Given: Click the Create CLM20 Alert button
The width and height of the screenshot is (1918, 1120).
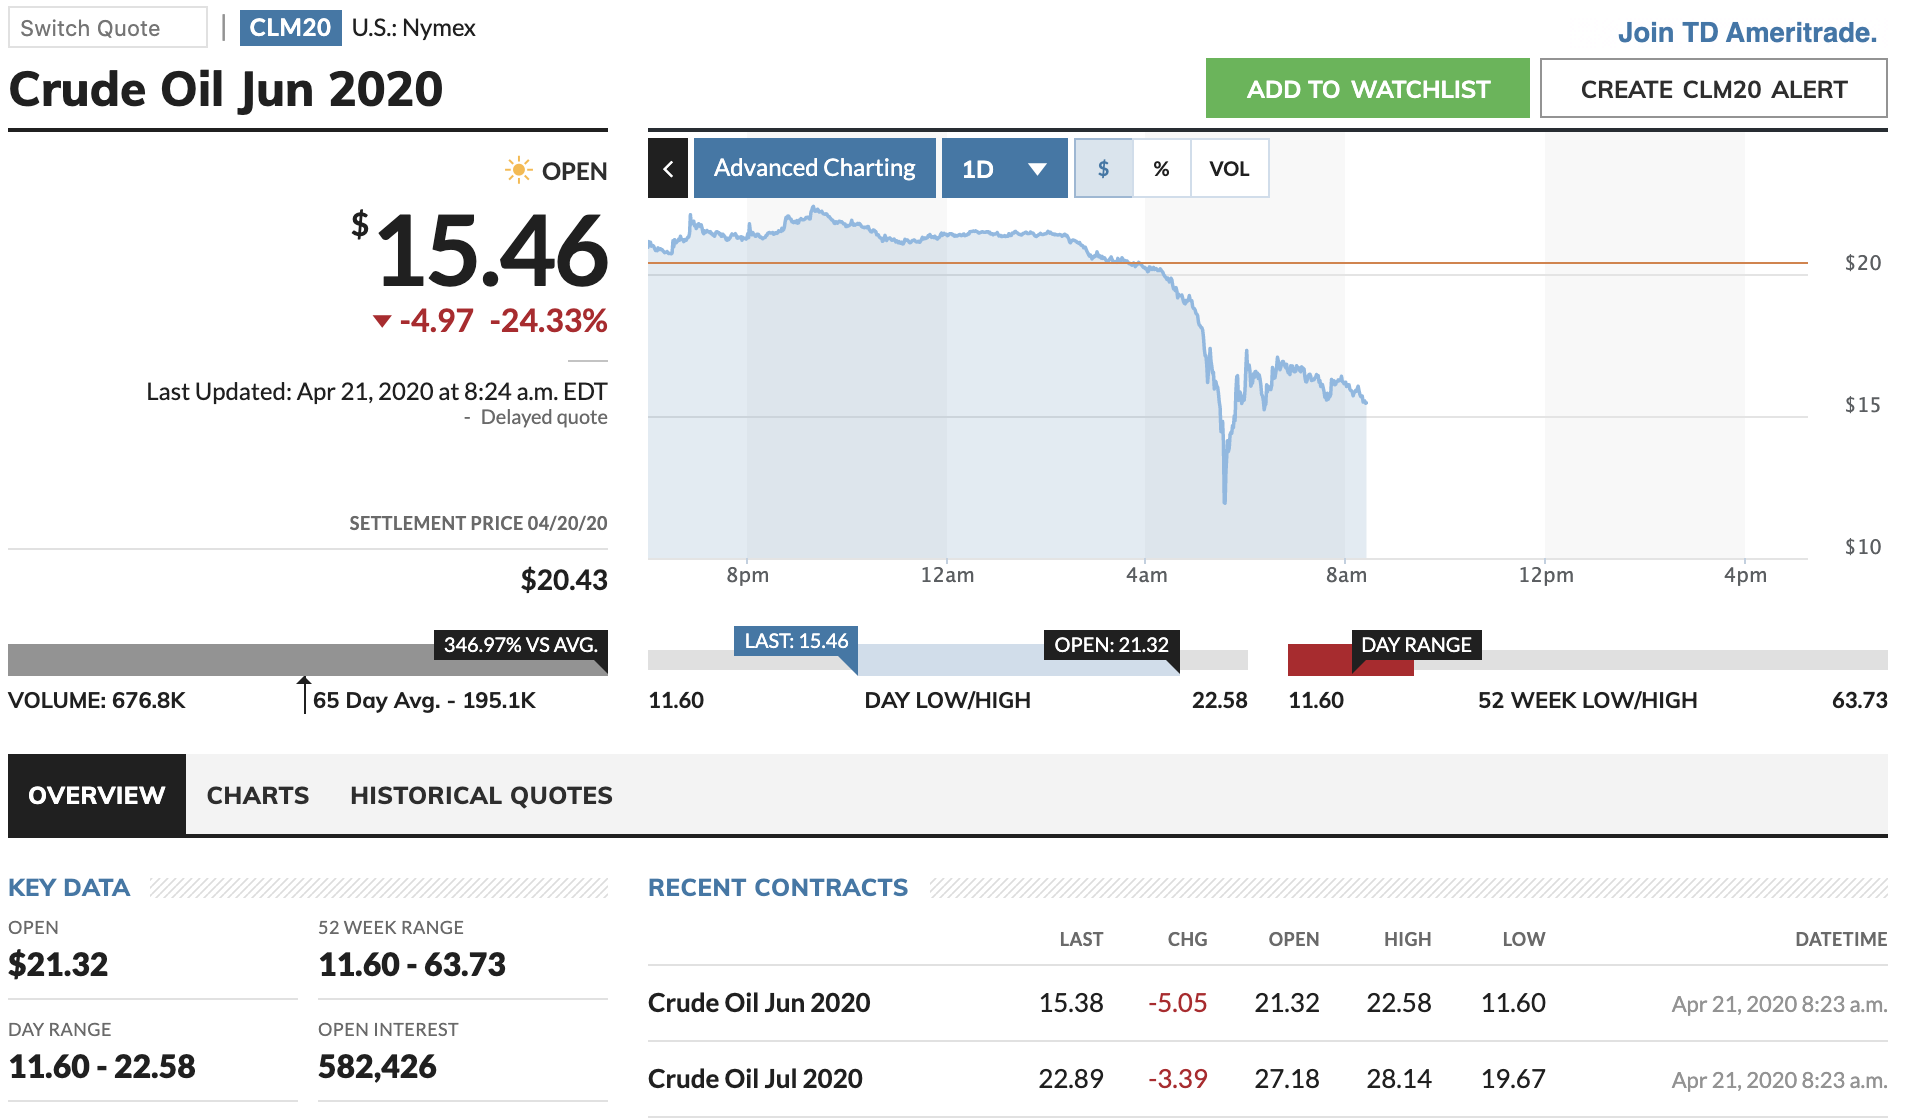Looking at the screenshot, I should click(x=1713, y=89).
